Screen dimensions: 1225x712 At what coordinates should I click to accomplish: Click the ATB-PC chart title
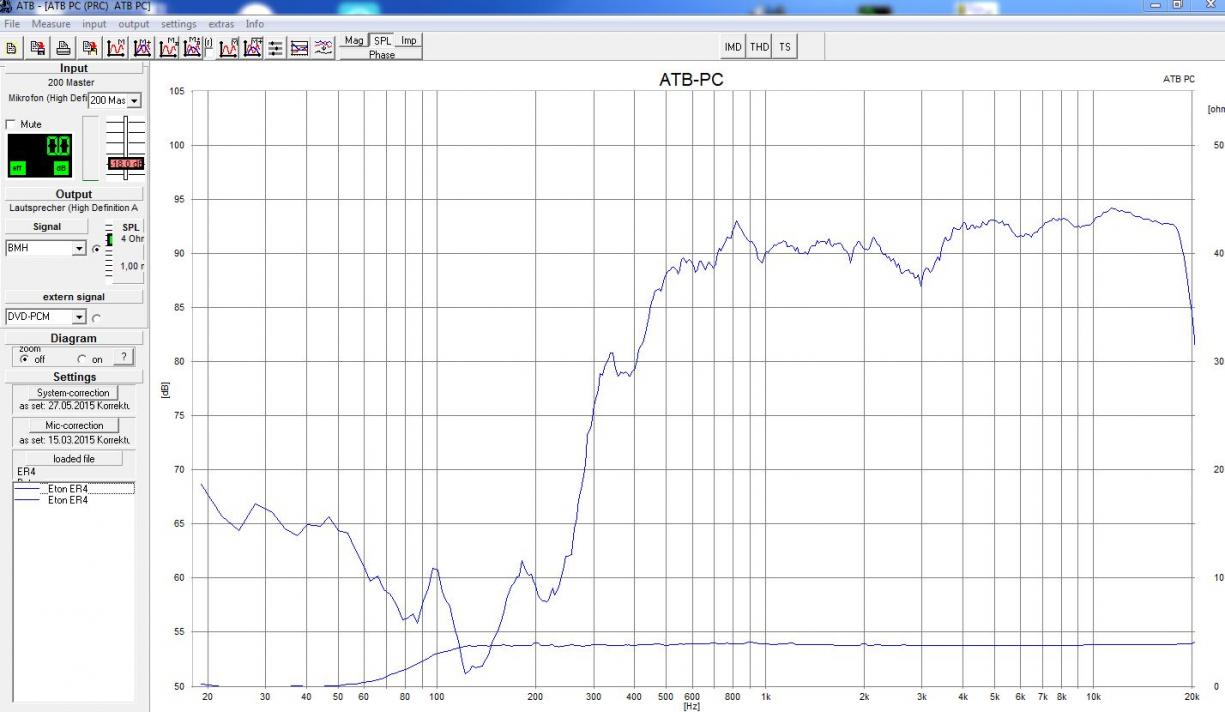point(691,80)
